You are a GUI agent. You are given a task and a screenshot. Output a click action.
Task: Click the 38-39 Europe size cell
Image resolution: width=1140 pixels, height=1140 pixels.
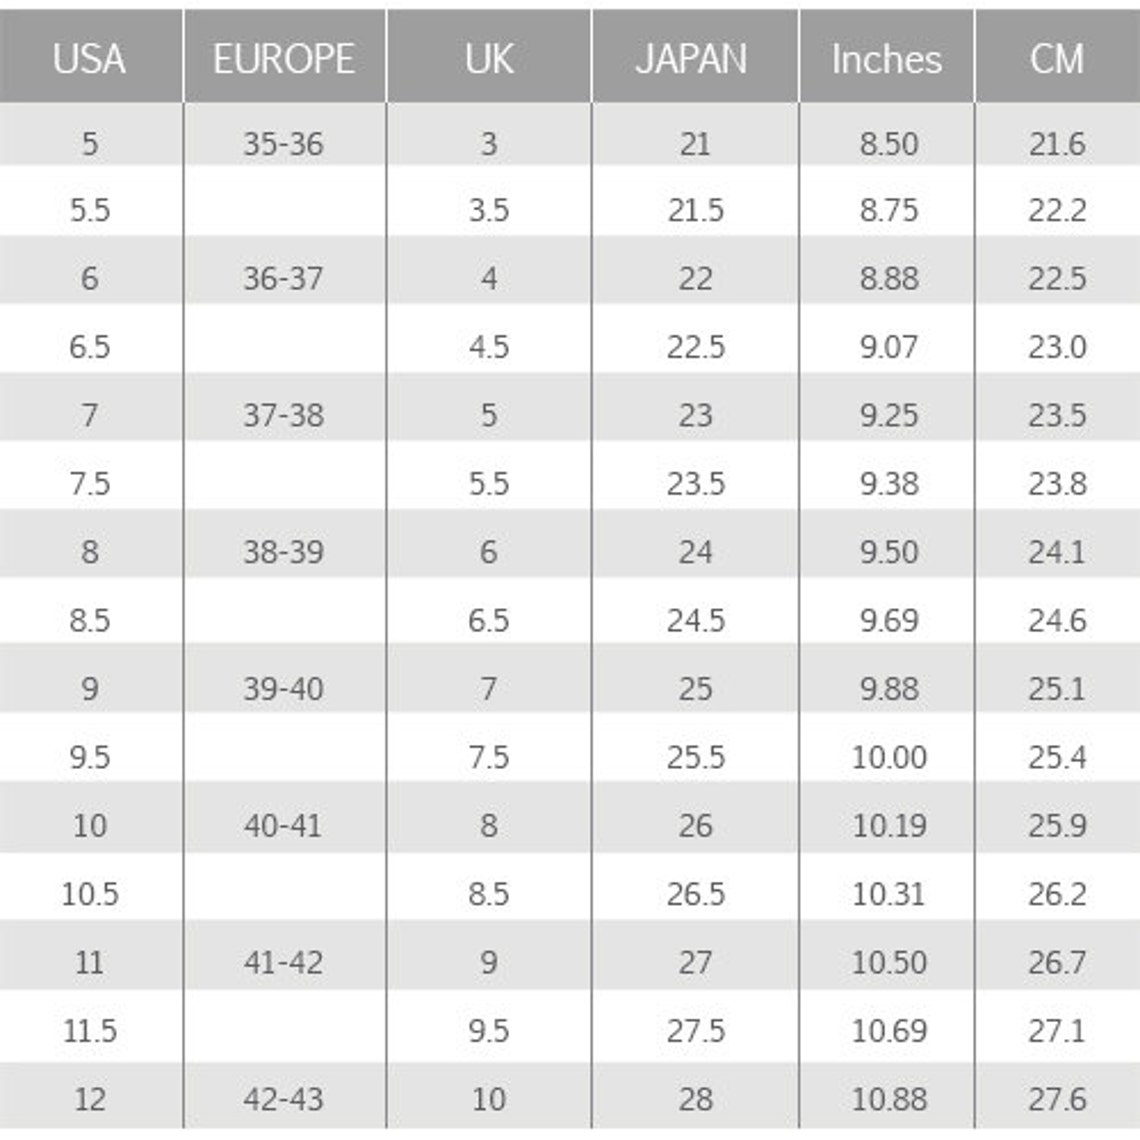pyautogui.click(x=284, y=552)
